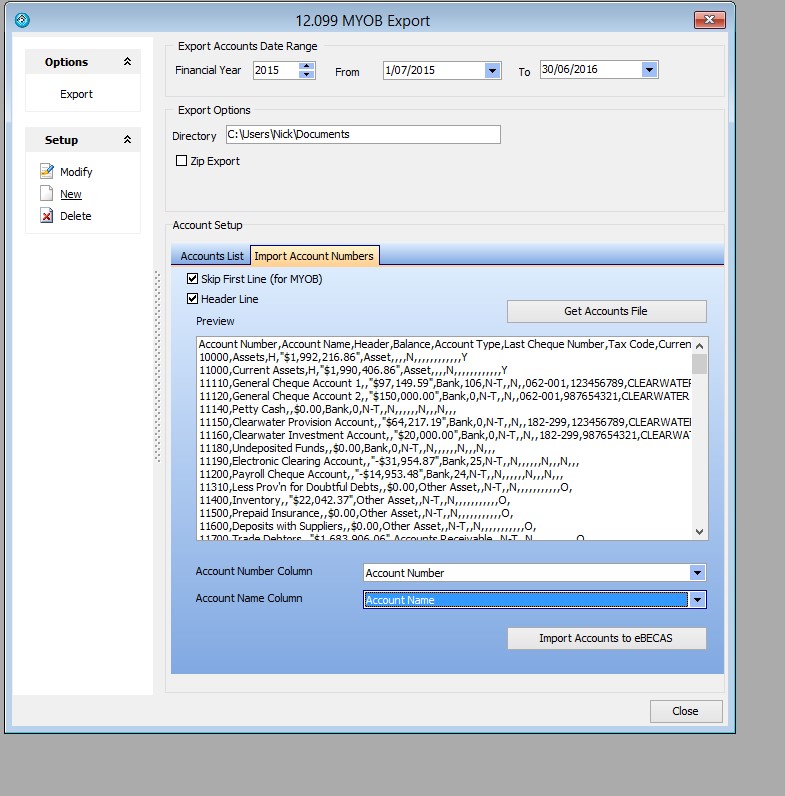Expand the Account Name Column dropdown
This screenshot has width=785, height=796.
(x=697, y=600)
